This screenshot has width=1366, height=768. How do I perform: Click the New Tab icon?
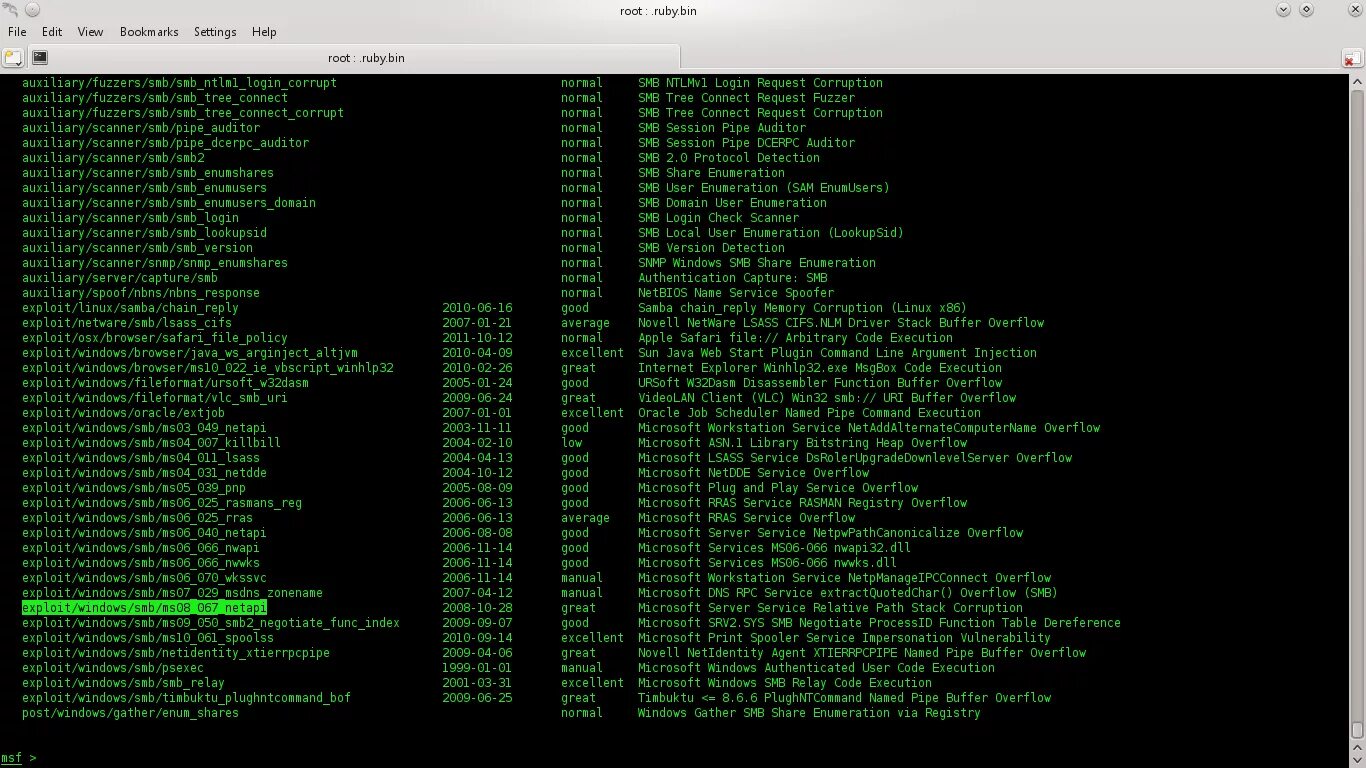[13, 58]
